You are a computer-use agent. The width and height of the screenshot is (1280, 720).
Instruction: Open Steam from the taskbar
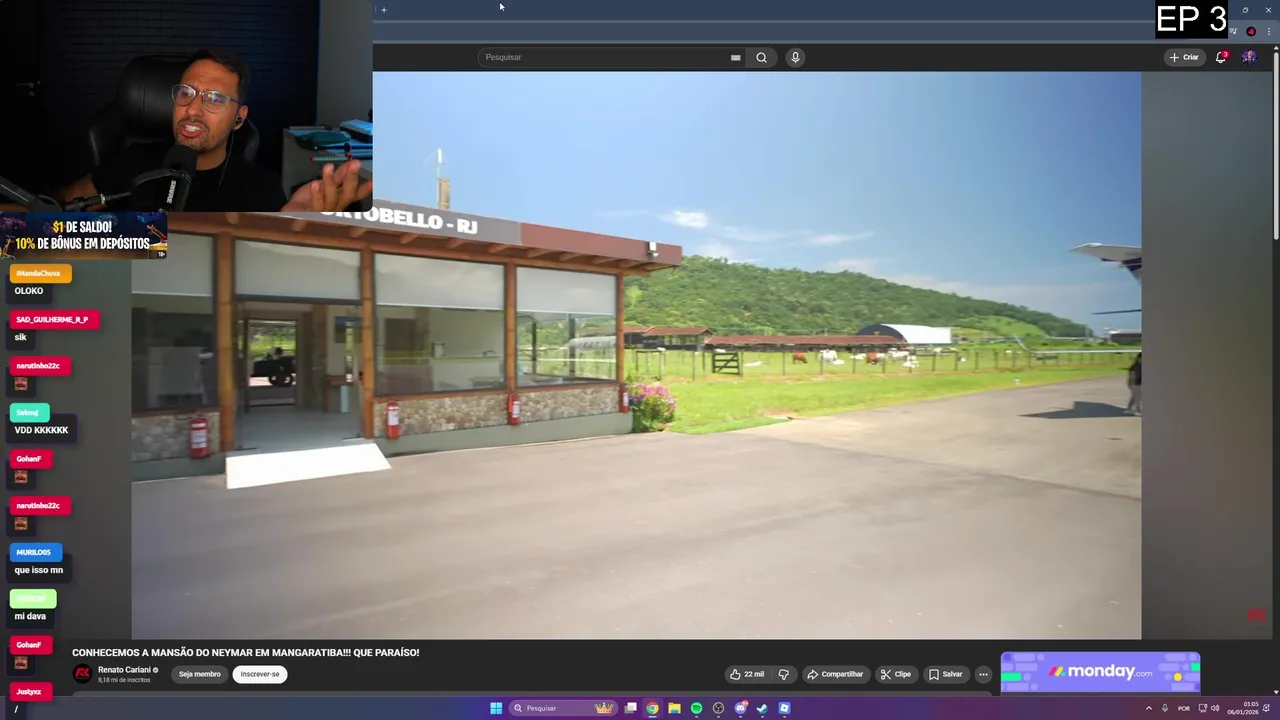coord(762,708)
